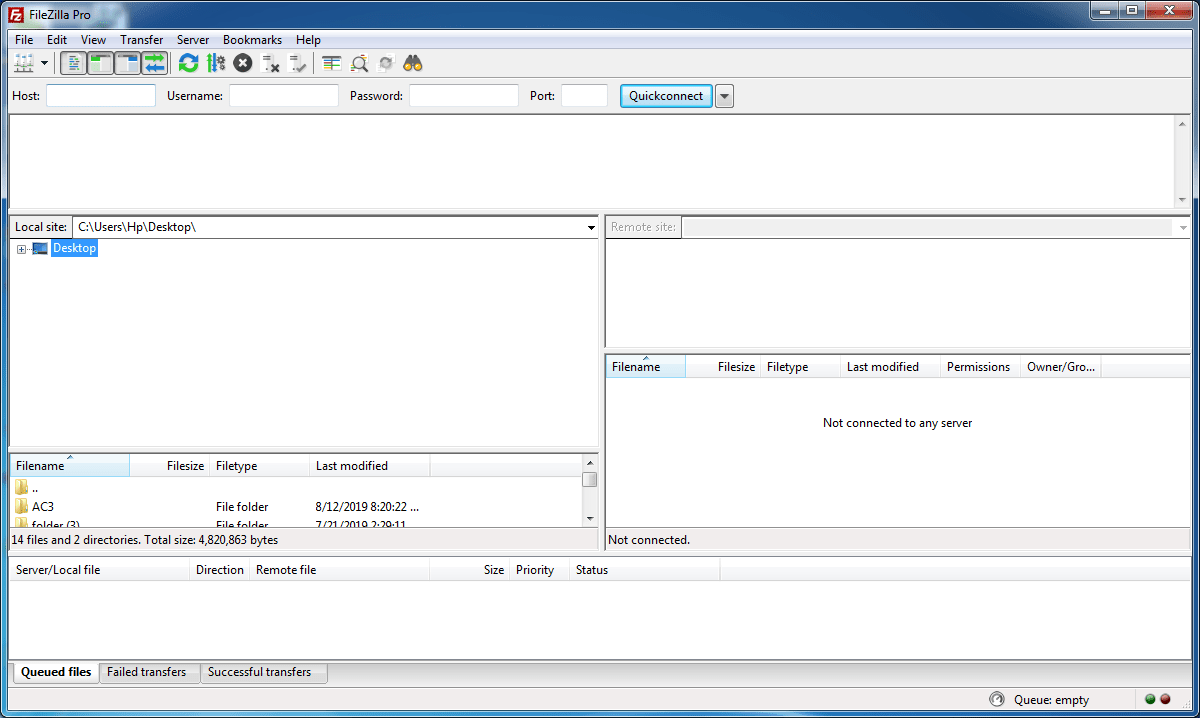The height and width of the screenshot is (718, 1200).
Task: Click remote Last modified column header
Action: point(890,367)
